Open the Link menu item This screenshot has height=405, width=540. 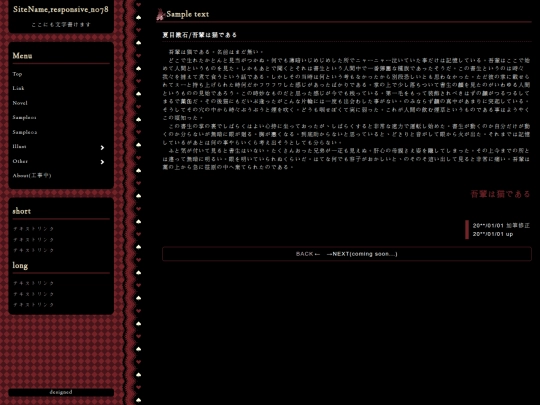tap(18, 88)
